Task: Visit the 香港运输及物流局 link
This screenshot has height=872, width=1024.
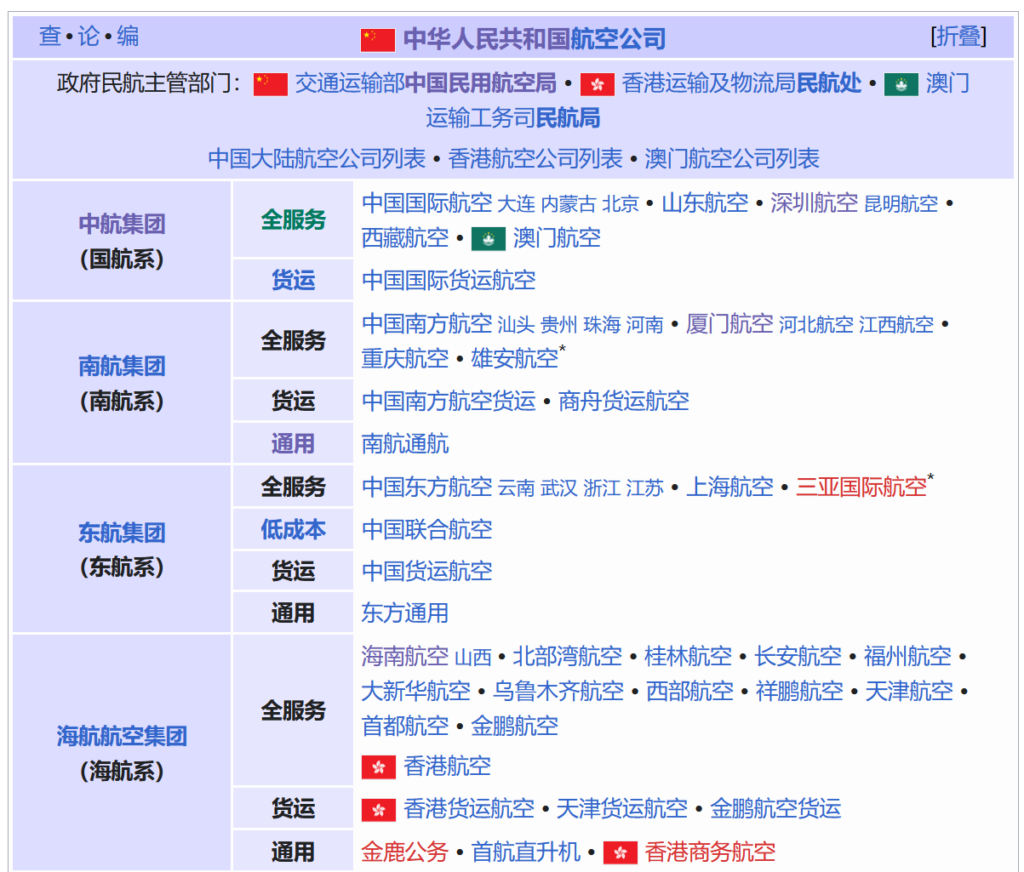Action: click(x=709, y=84)
